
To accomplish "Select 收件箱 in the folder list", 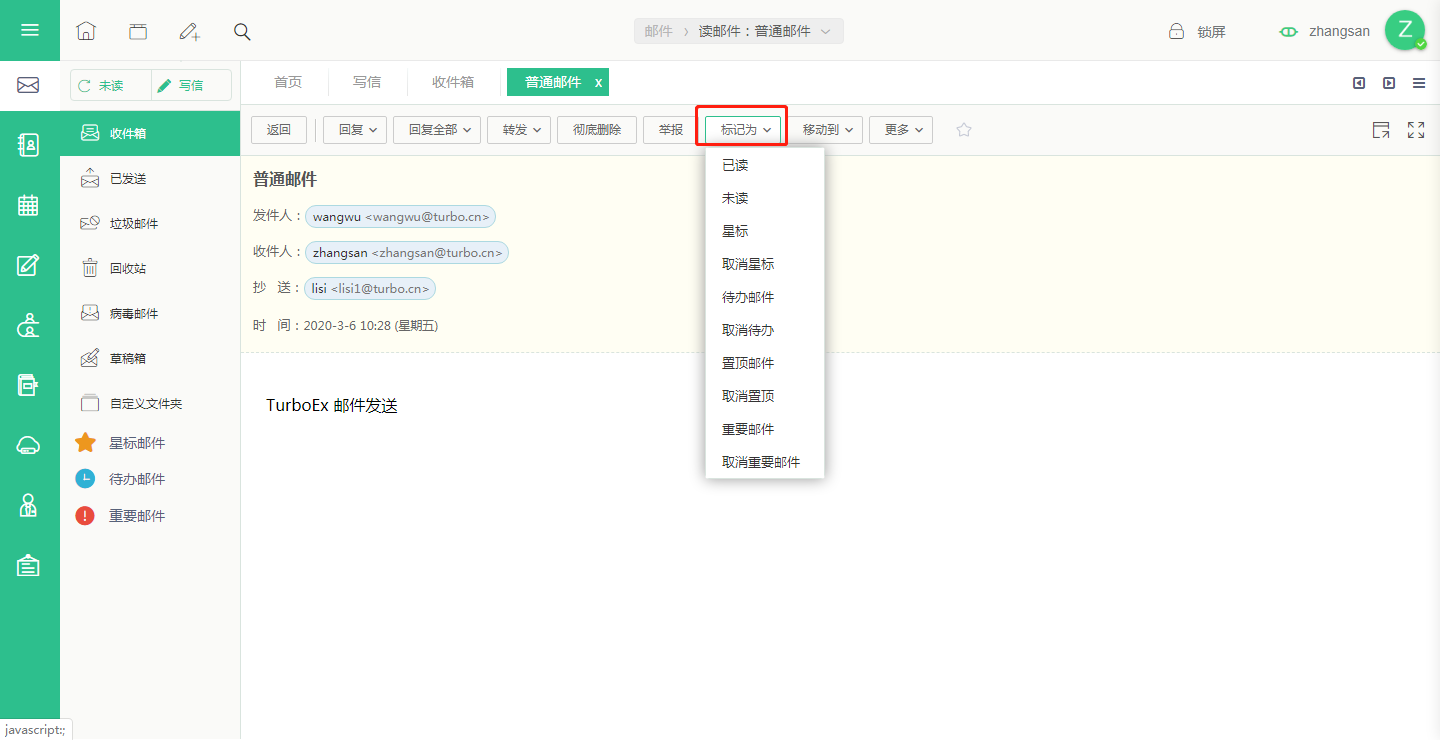I will pos(150,133).
